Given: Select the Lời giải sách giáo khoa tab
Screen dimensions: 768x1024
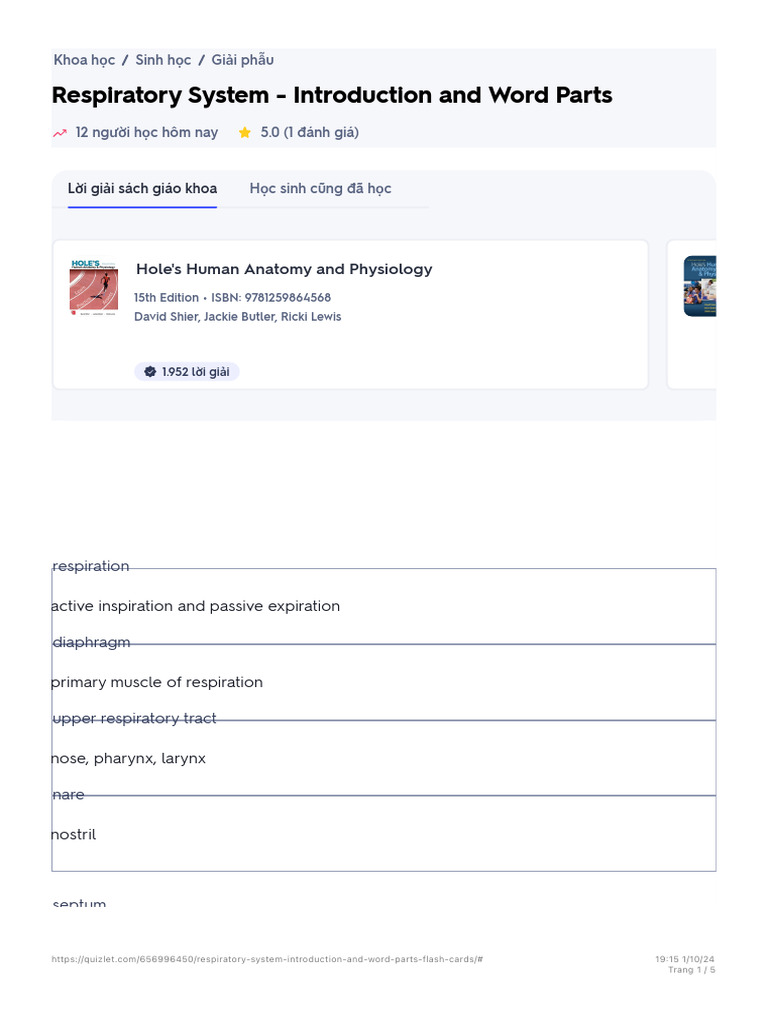Looking at the screenshot, I should (x=142, y=189).
